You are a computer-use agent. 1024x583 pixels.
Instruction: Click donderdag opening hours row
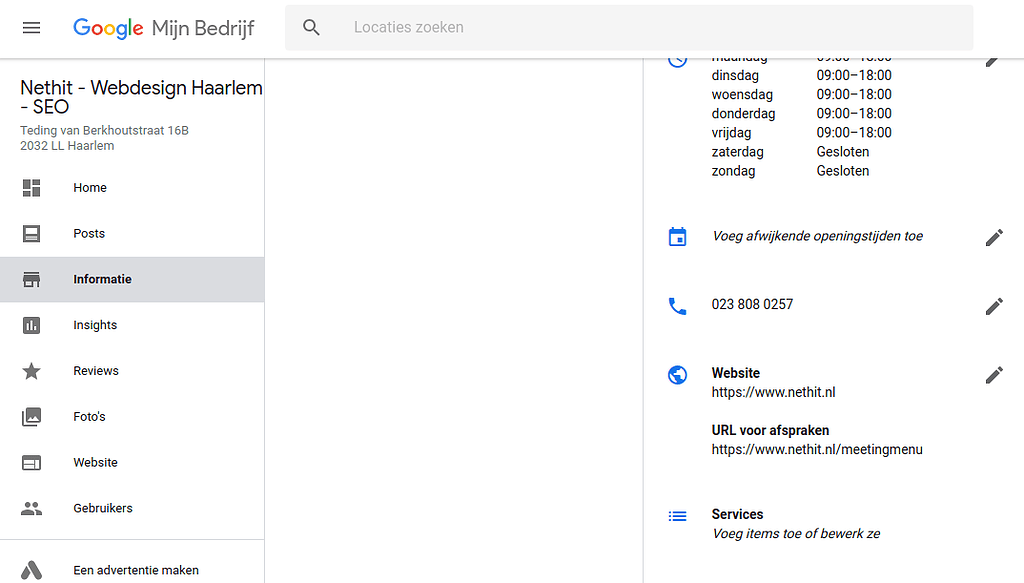801,114
